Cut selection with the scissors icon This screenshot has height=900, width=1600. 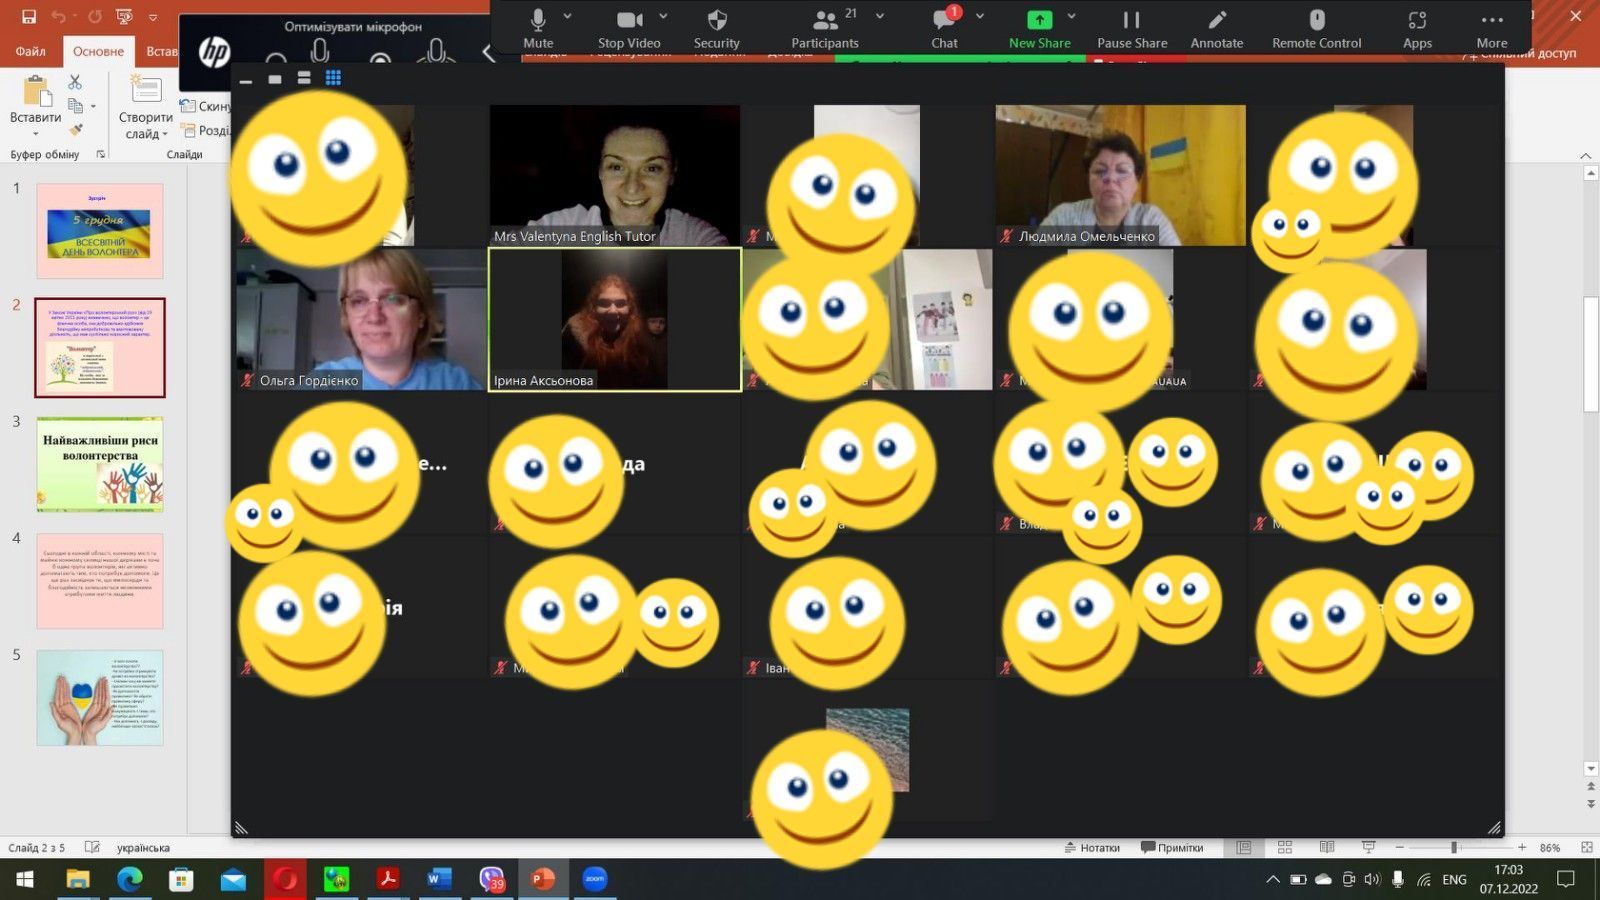point(75,82)
